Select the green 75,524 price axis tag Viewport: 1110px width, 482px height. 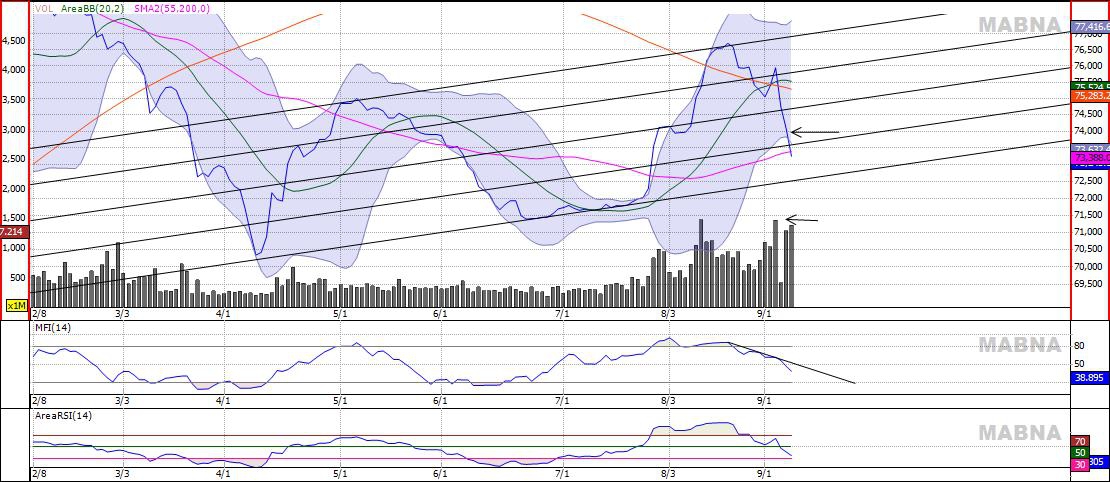pyautogui.click(x=1090, y=87)
